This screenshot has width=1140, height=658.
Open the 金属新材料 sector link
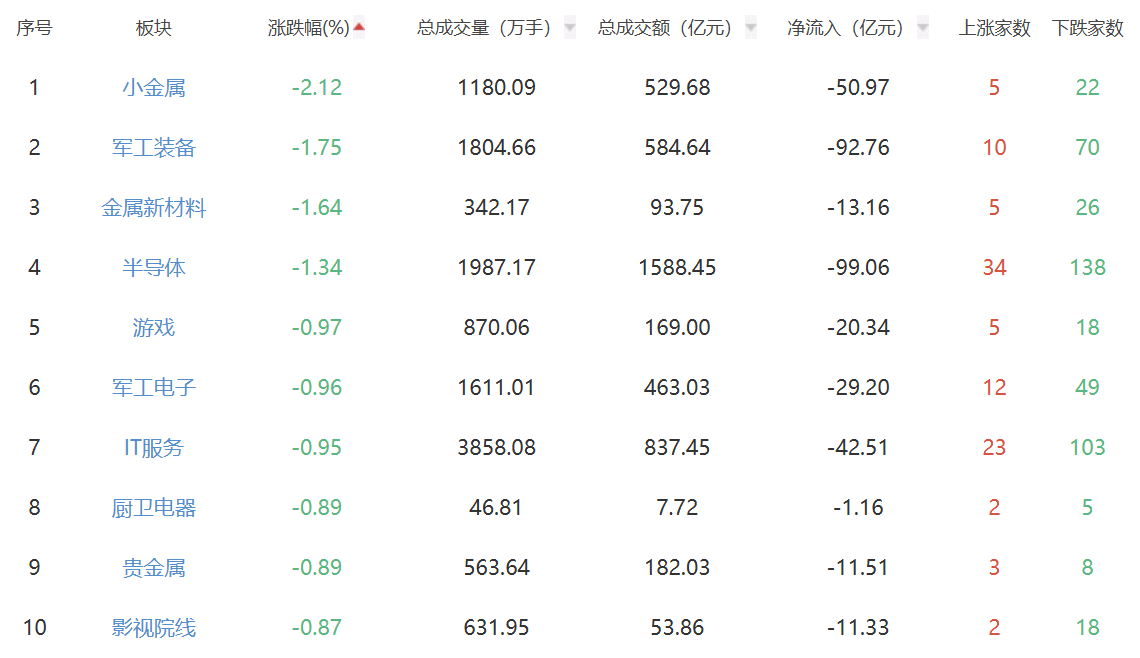tap(154, 208)
